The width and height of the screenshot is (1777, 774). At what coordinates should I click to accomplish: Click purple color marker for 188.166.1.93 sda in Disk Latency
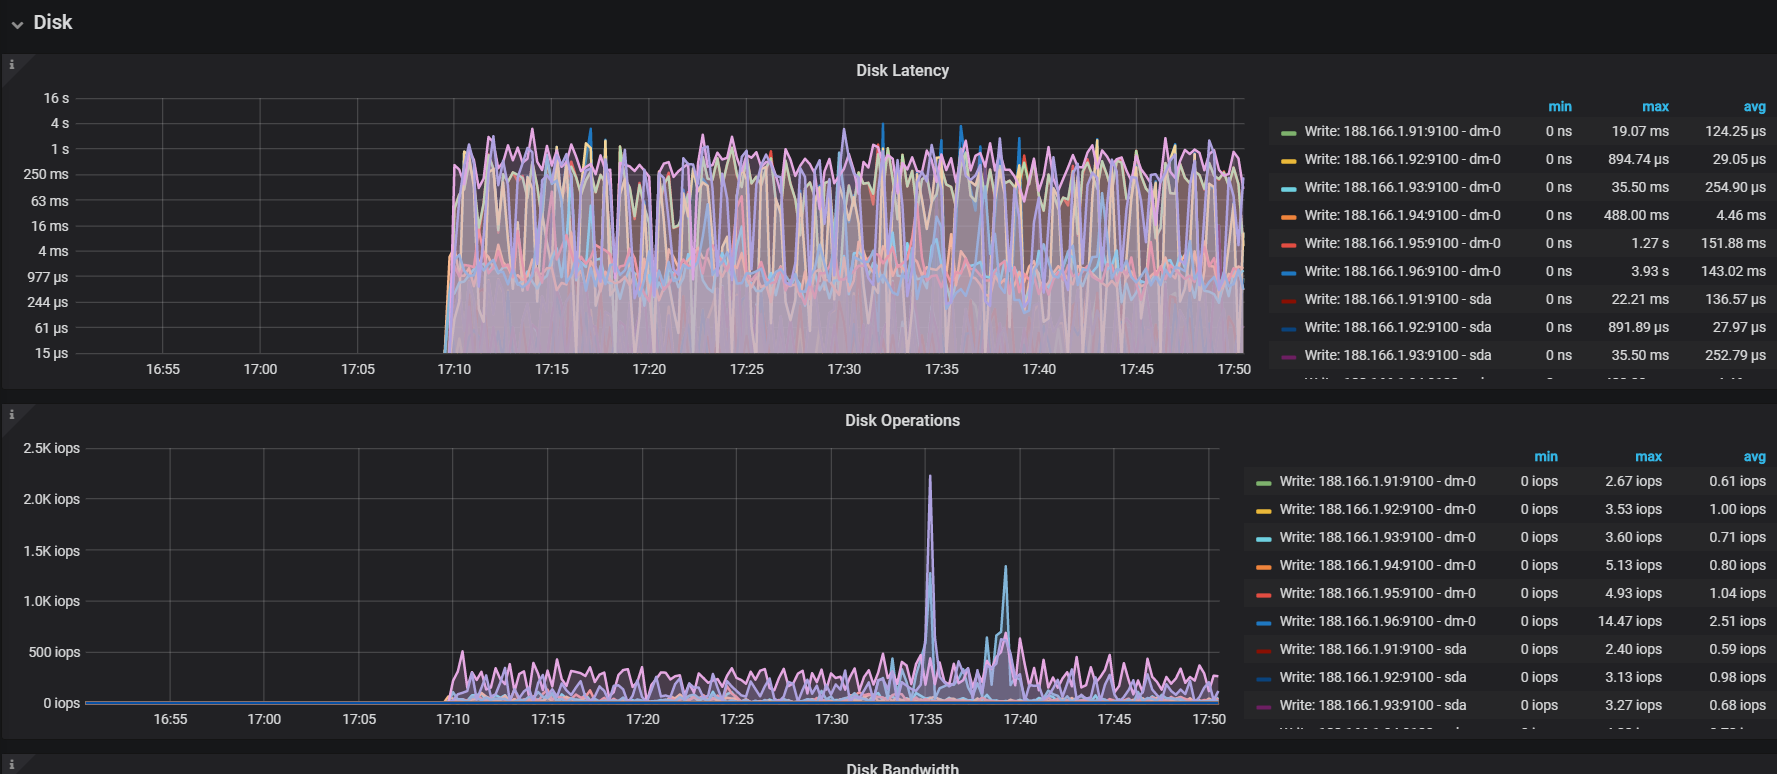[x=1288, y=356]
